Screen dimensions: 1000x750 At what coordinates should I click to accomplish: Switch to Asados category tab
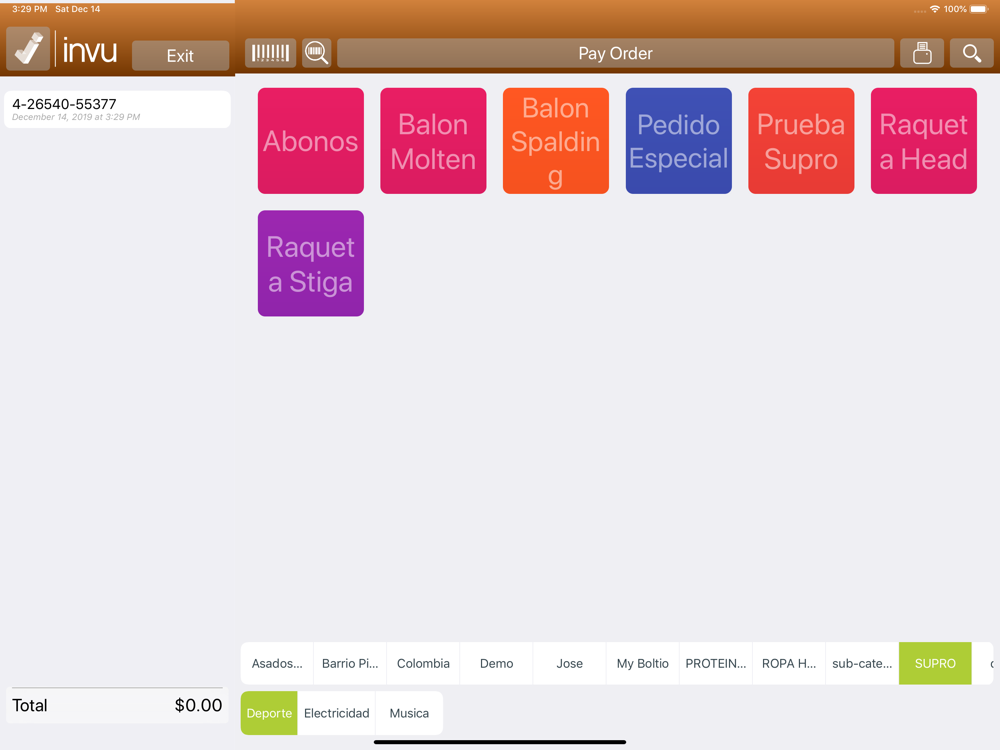pyautogui.click(x=277, y=663)
